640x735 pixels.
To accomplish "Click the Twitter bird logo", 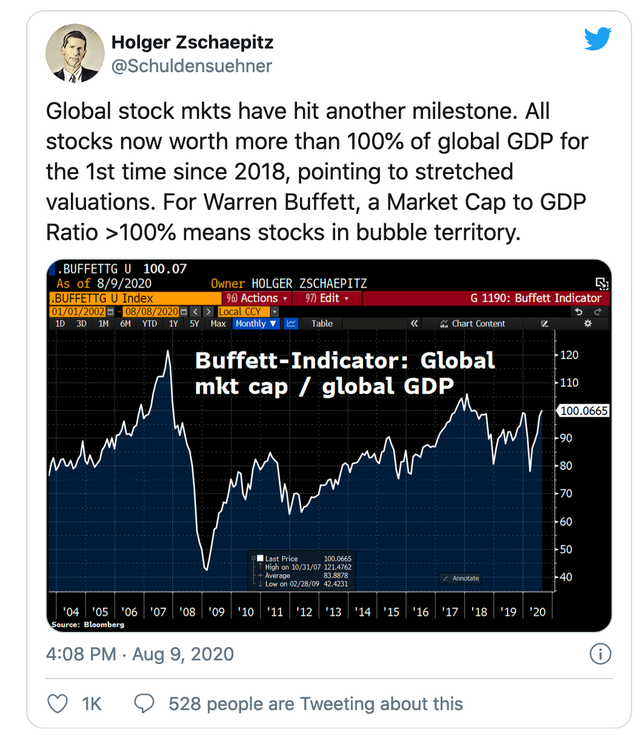I will (x=598, y=39).
